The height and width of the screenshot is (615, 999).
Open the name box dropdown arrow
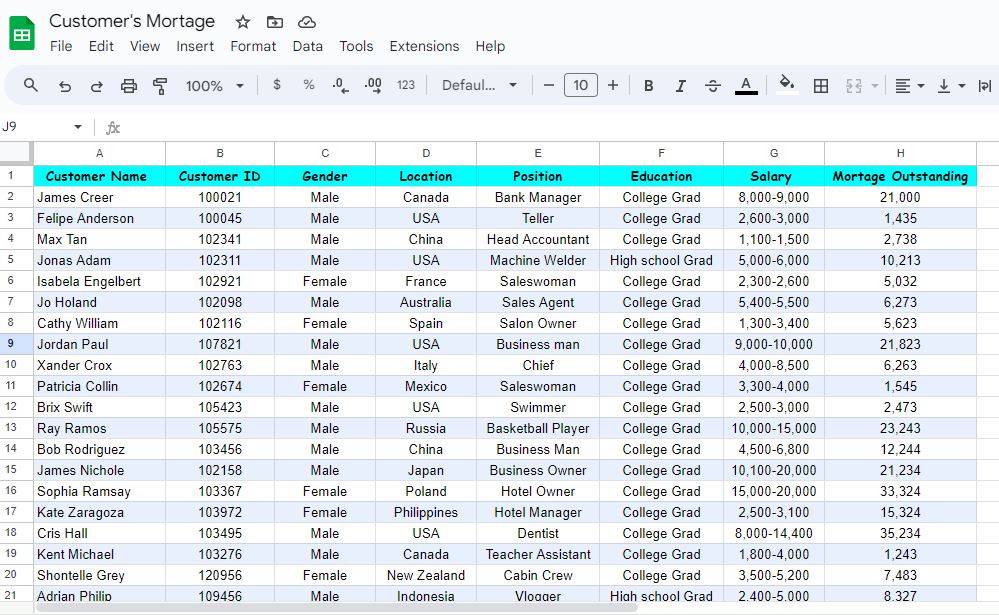pyautogui.click(x=78, y=127)
